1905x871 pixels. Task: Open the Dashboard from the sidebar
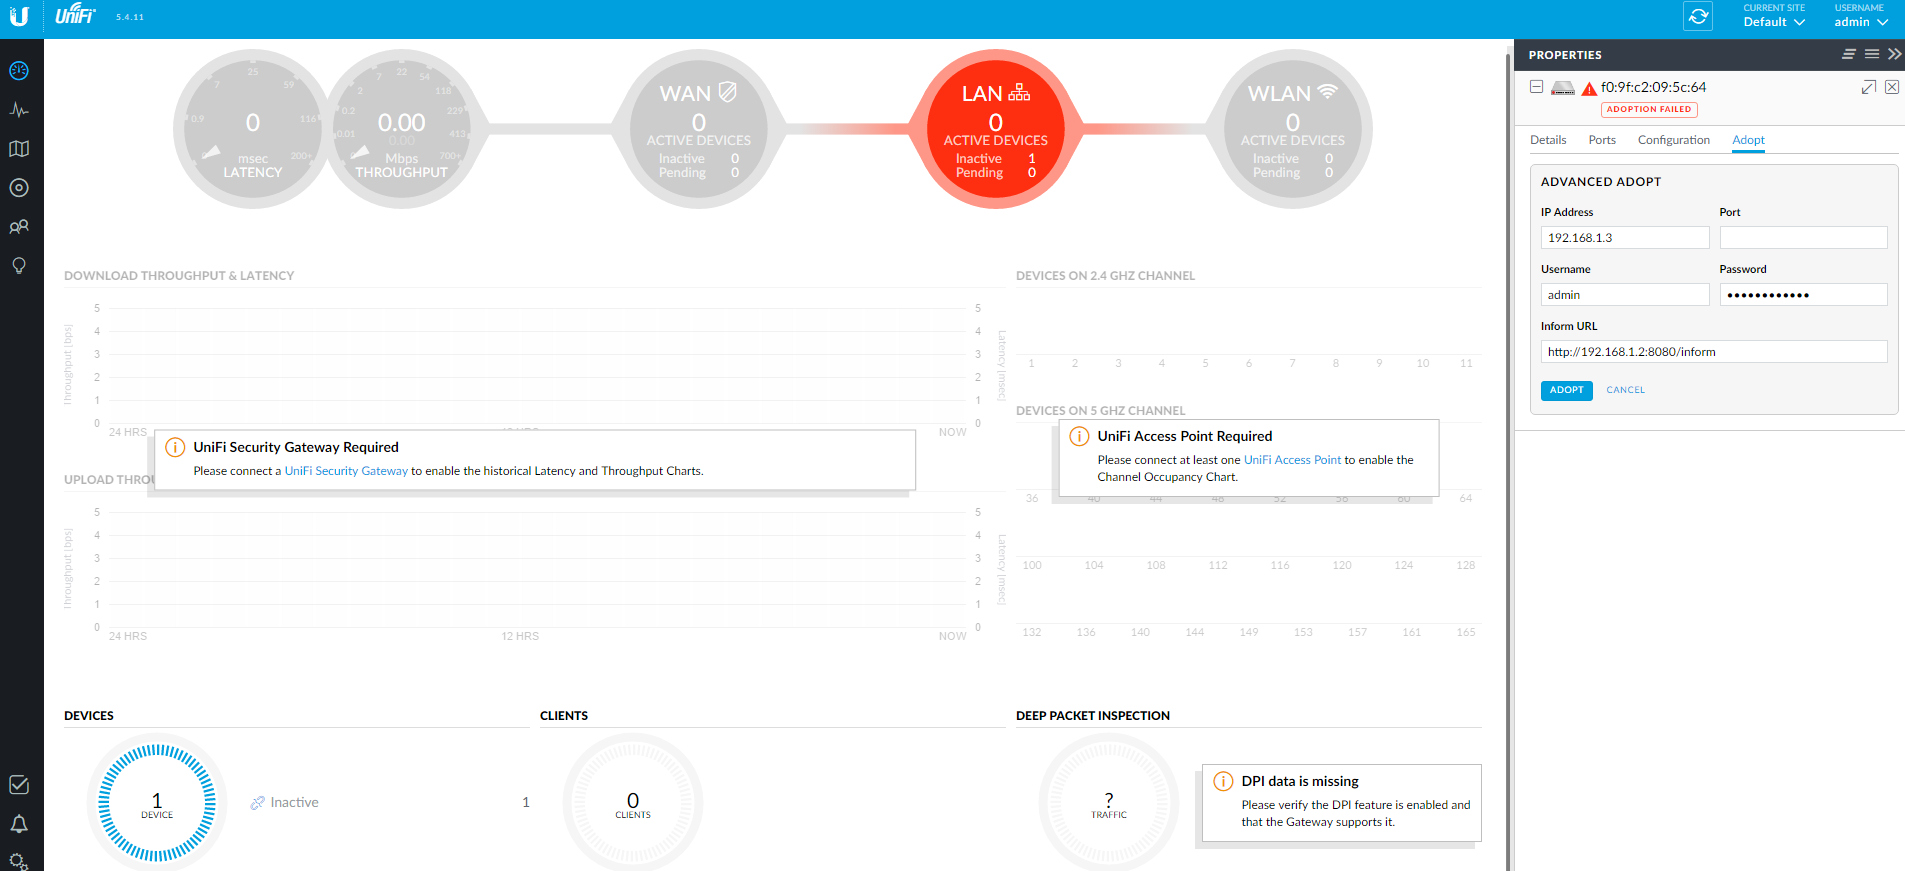point(19,71)
